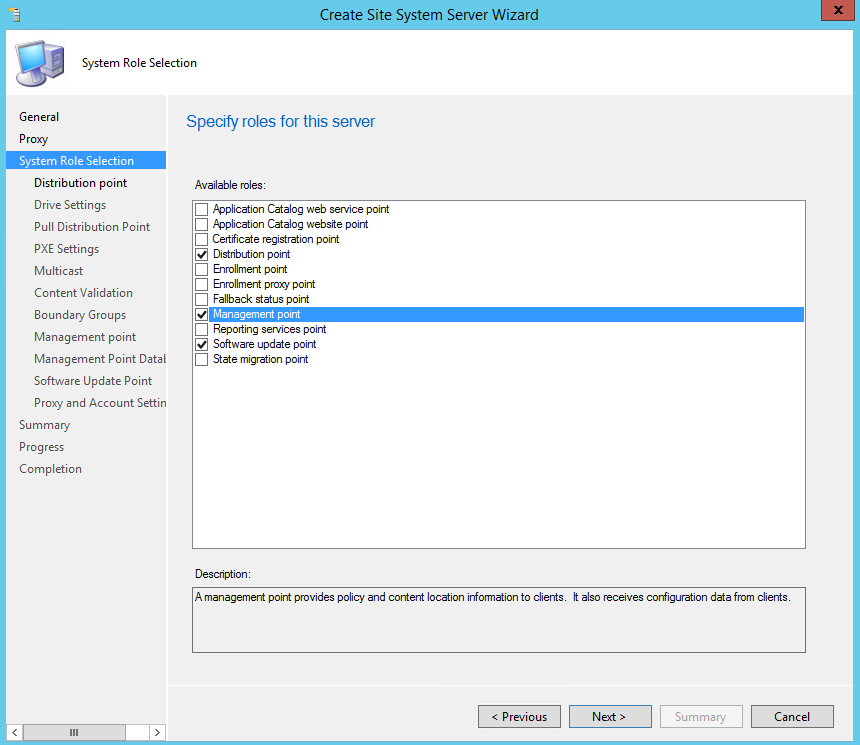The height and width of the screenshot is (745, 860).
Task: Tick Reporting services point checkbox
Action: 202,329
